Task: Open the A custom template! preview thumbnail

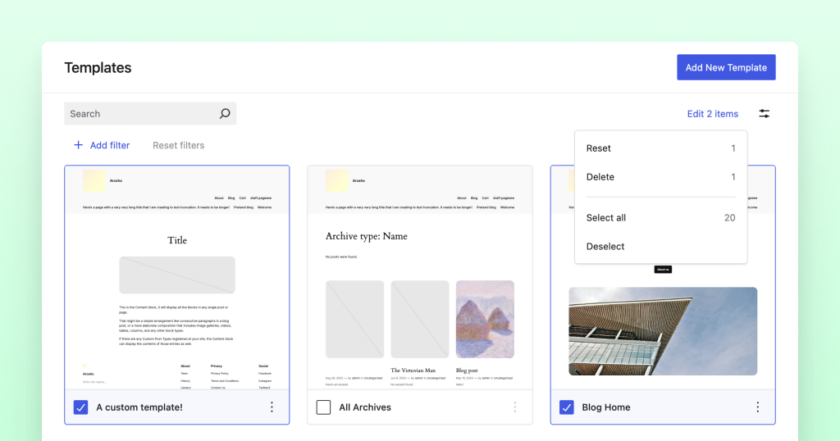Action: (x=177, y=278)
